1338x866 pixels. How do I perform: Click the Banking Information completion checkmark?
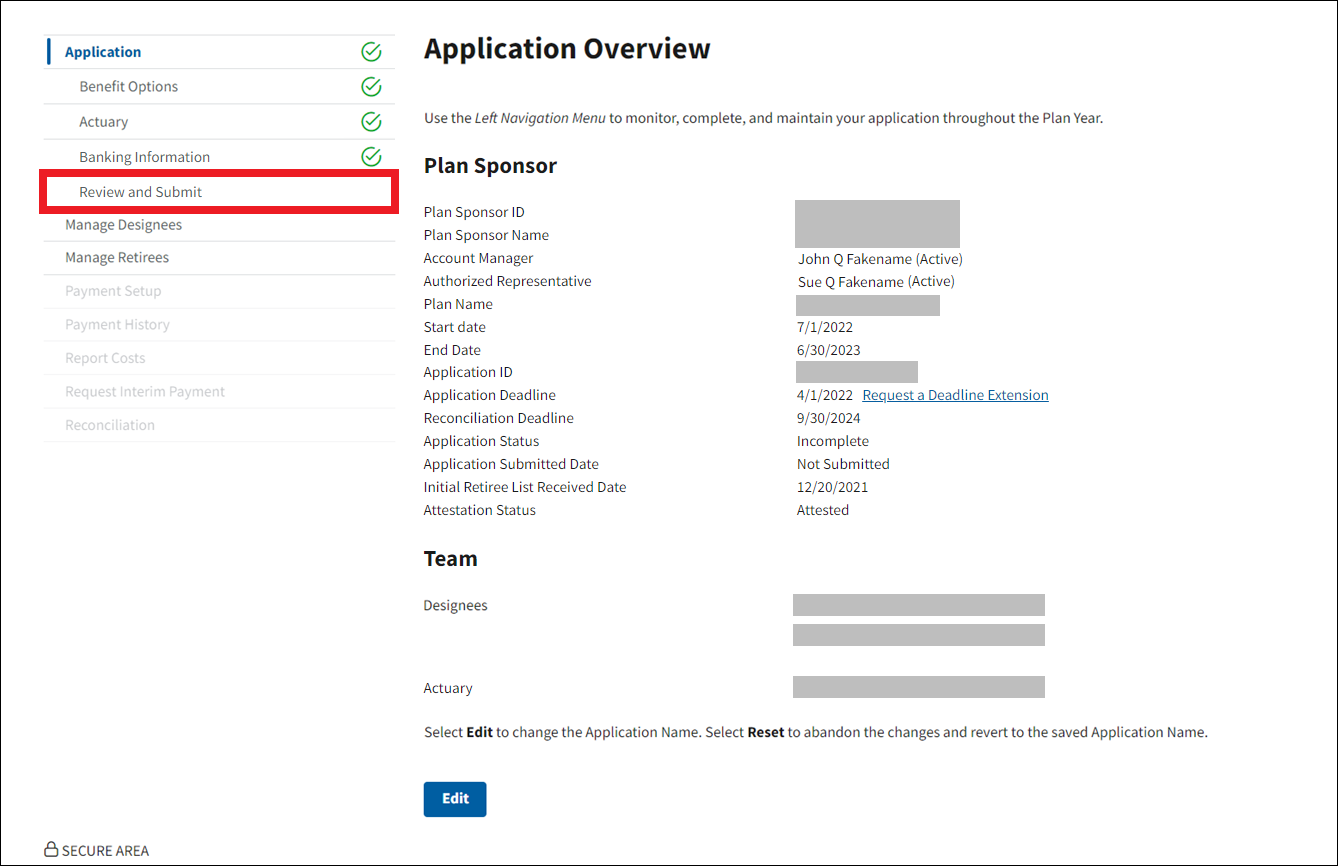click(371, 157)
